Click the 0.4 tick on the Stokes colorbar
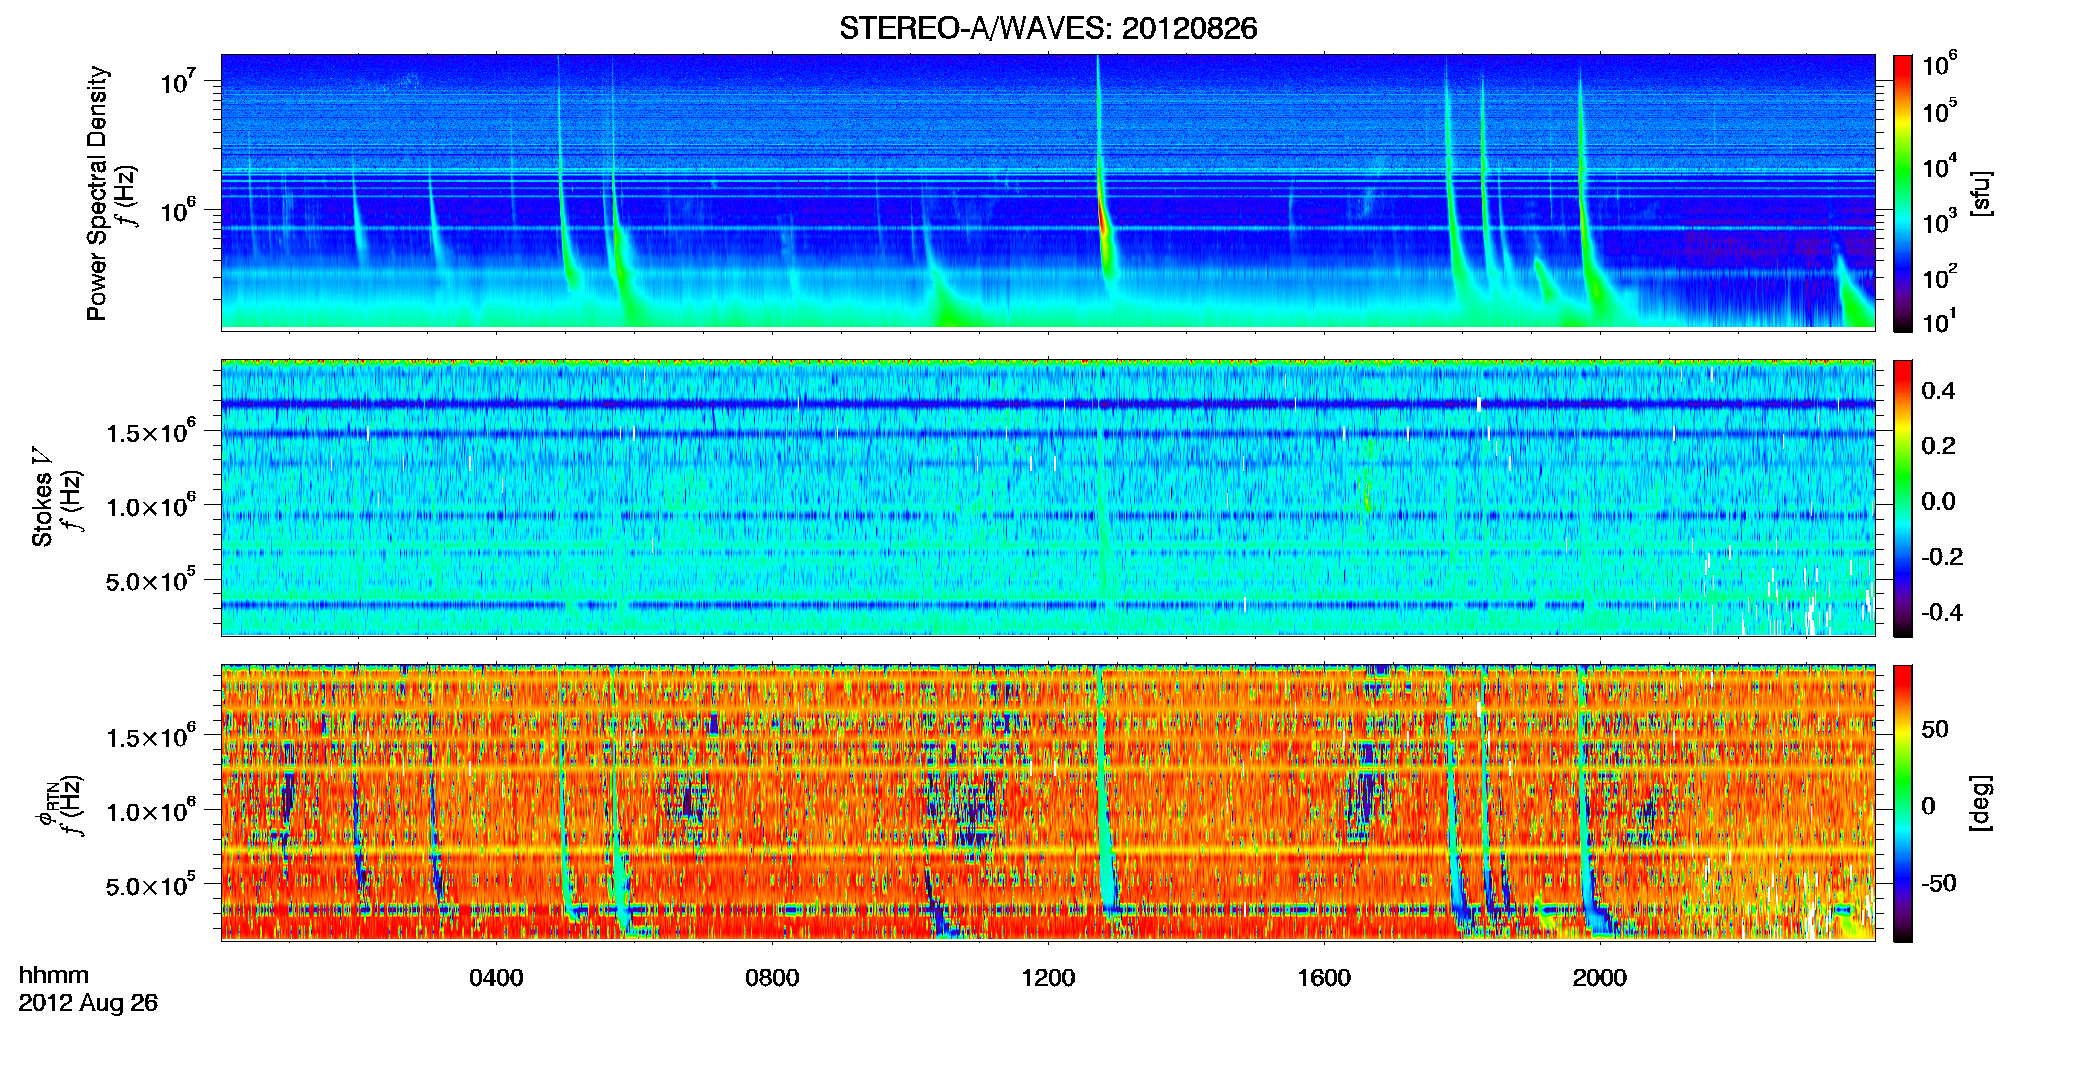The image size is (2096, 1080). [x=1938, y=391]
